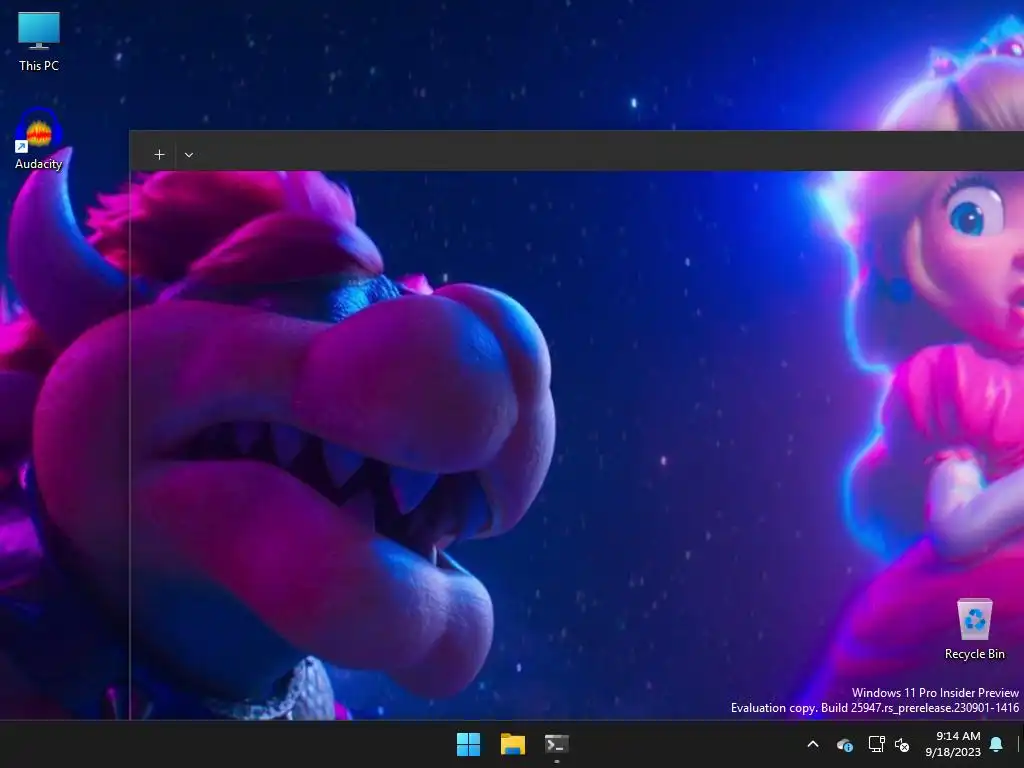Switch to Terminal via taskbar icon
The image size is (1024, 768).
[556, 744]
